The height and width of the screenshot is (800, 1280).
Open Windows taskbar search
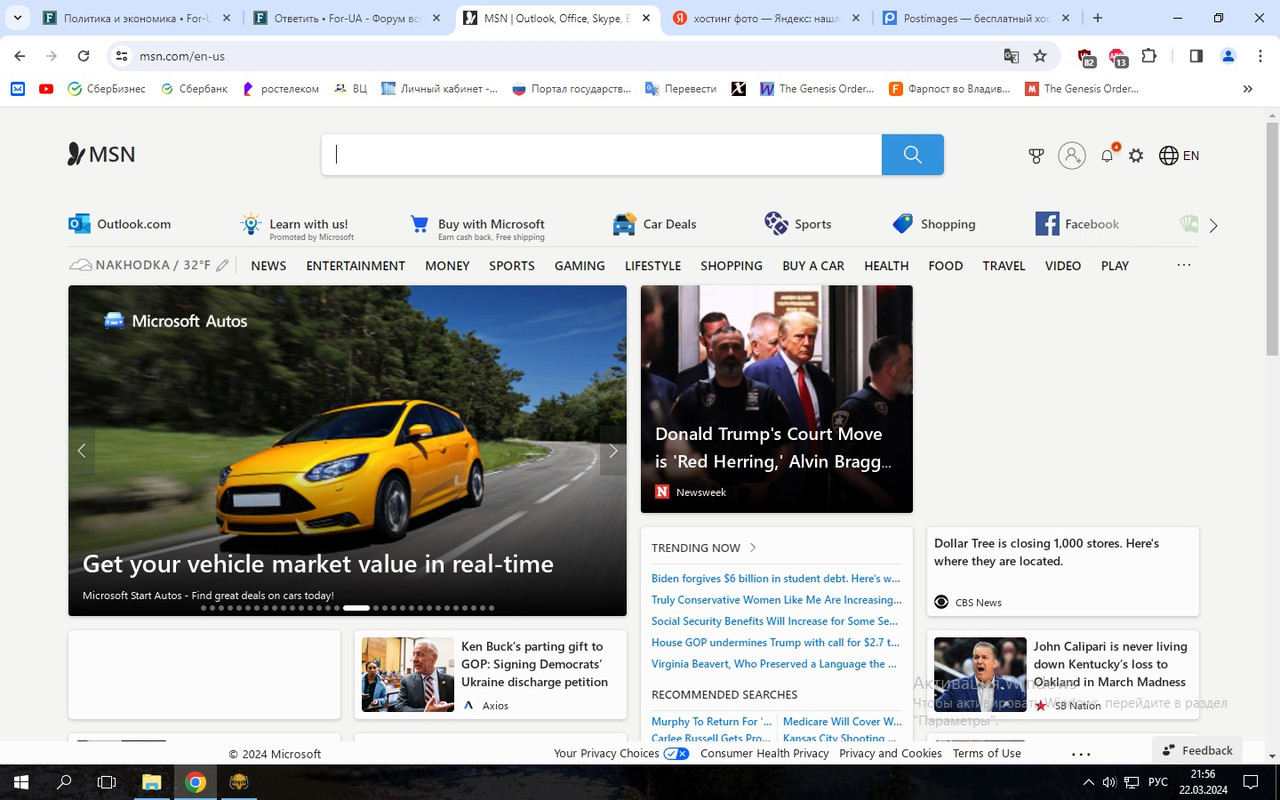(64, 782)
